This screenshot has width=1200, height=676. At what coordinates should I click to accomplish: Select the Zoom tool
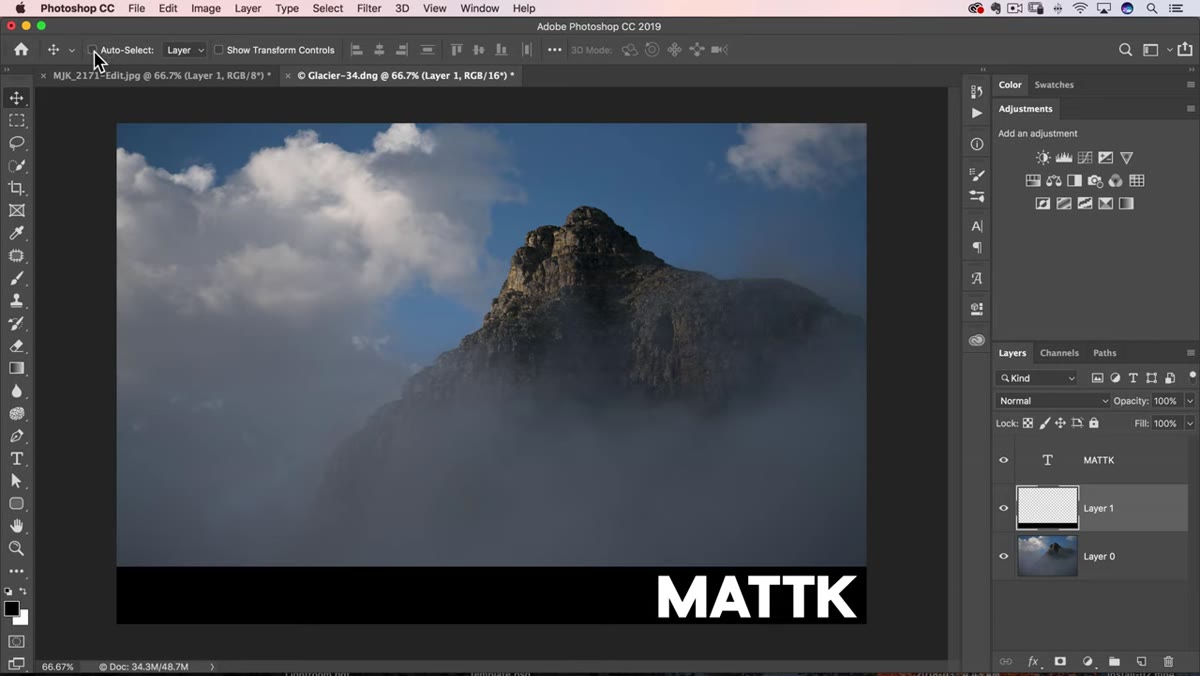16,548
